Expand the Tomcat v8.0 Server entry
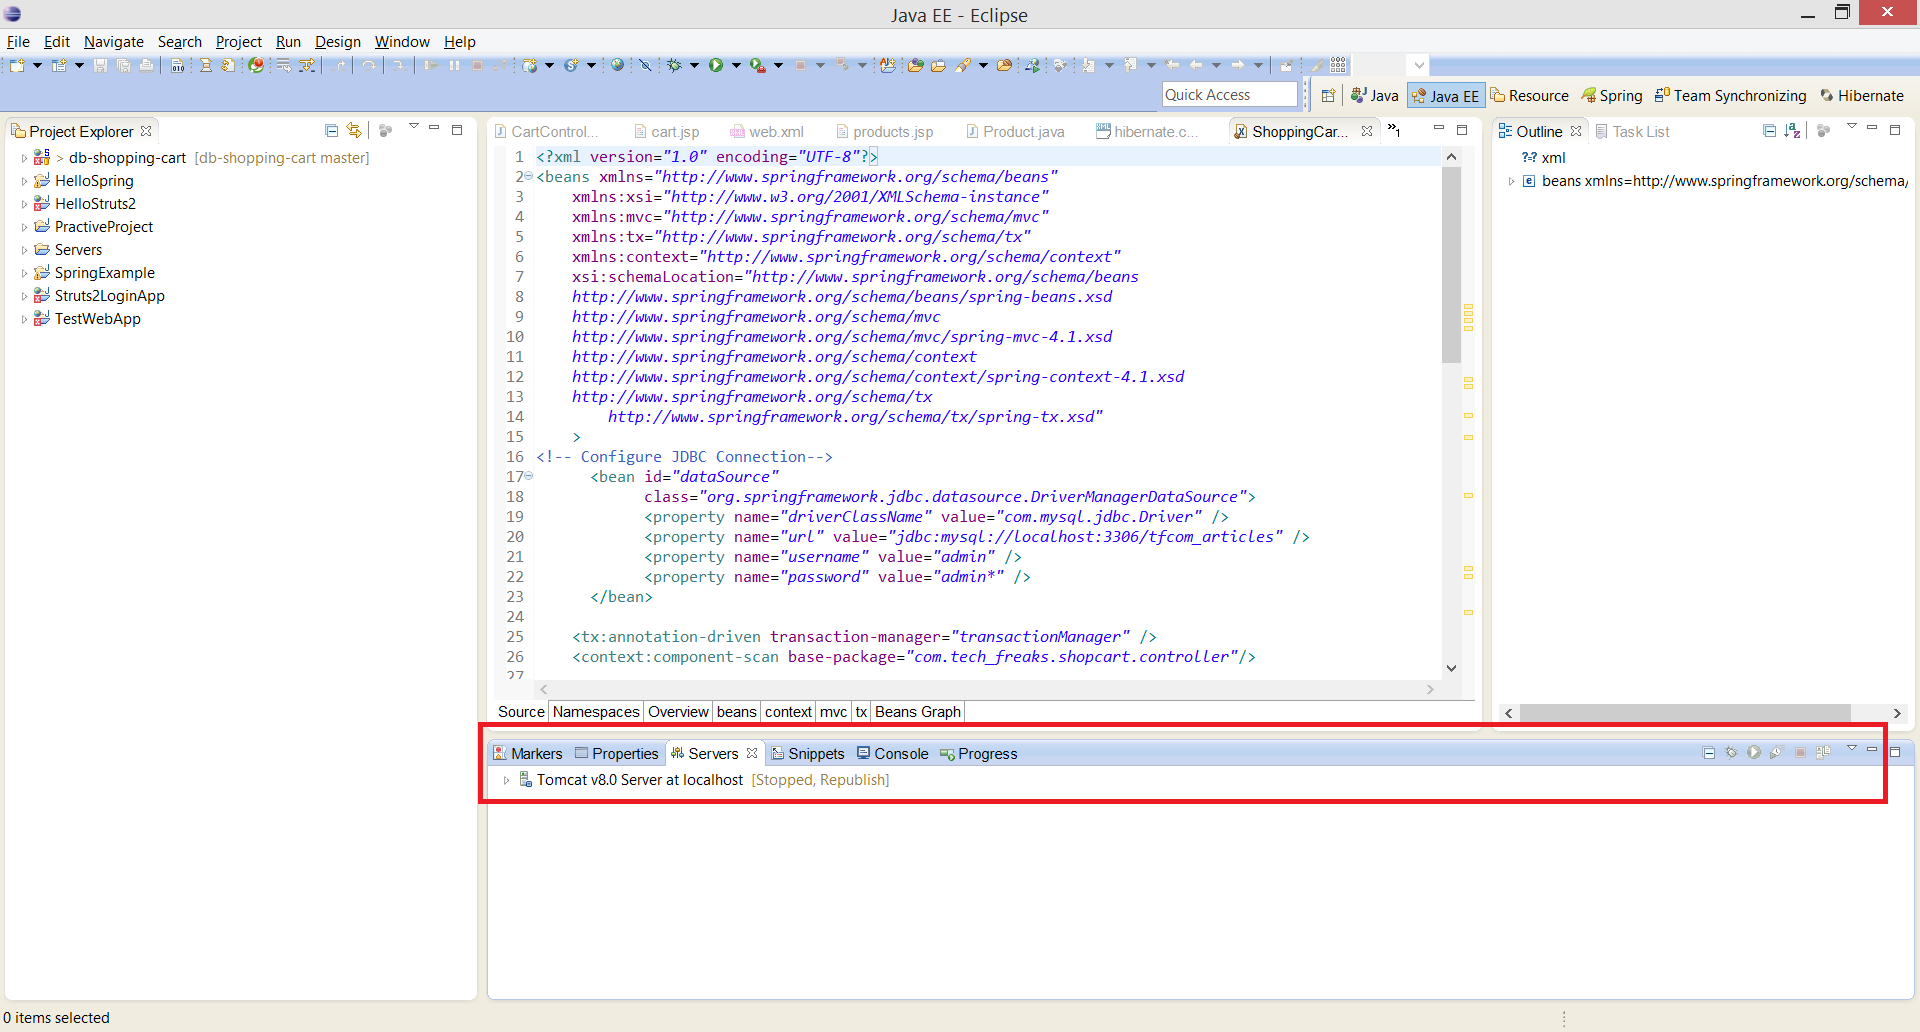The height and width of the screenshot is (1032, 1920). pos(507,780)
